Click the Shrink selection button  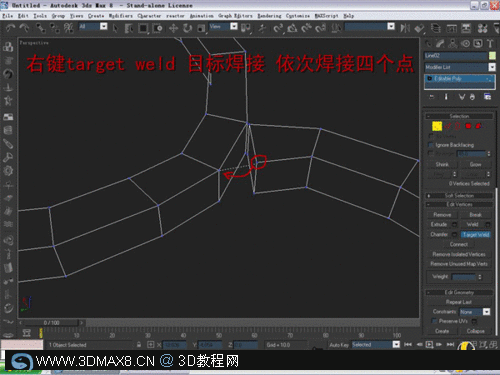pyautogui.click(x=442, y=164)
